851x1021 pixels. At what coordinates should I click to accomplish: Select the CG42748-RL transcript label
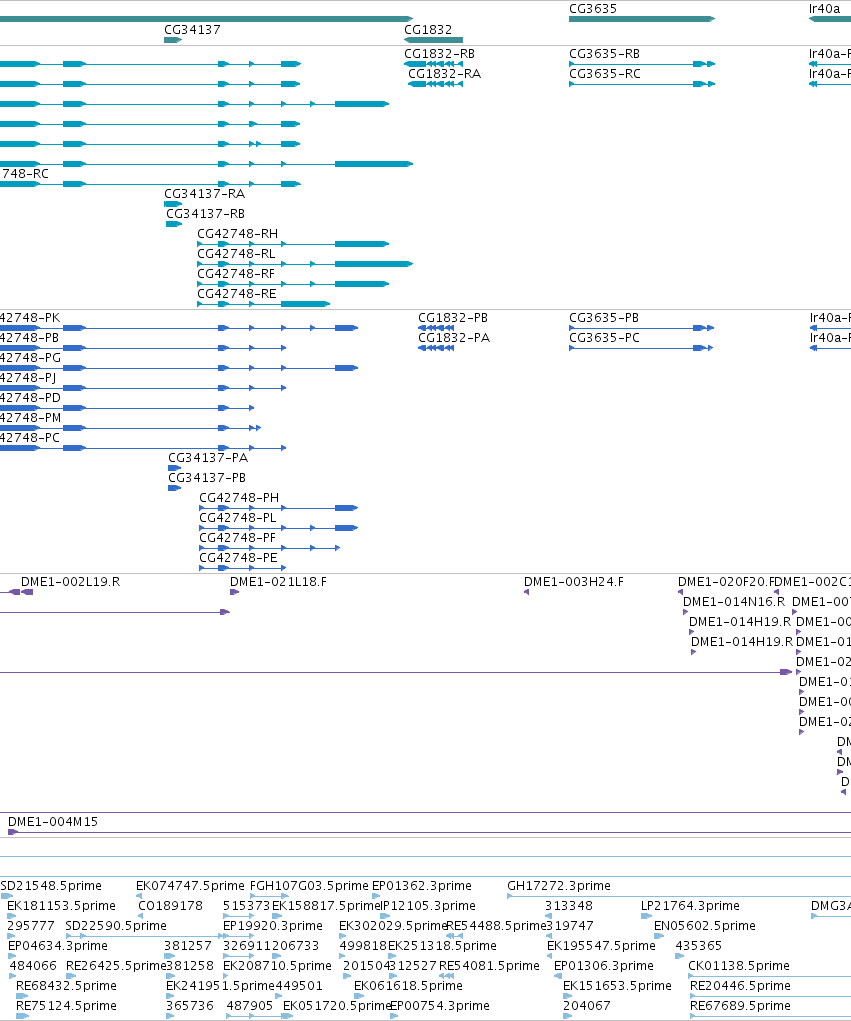236,253
